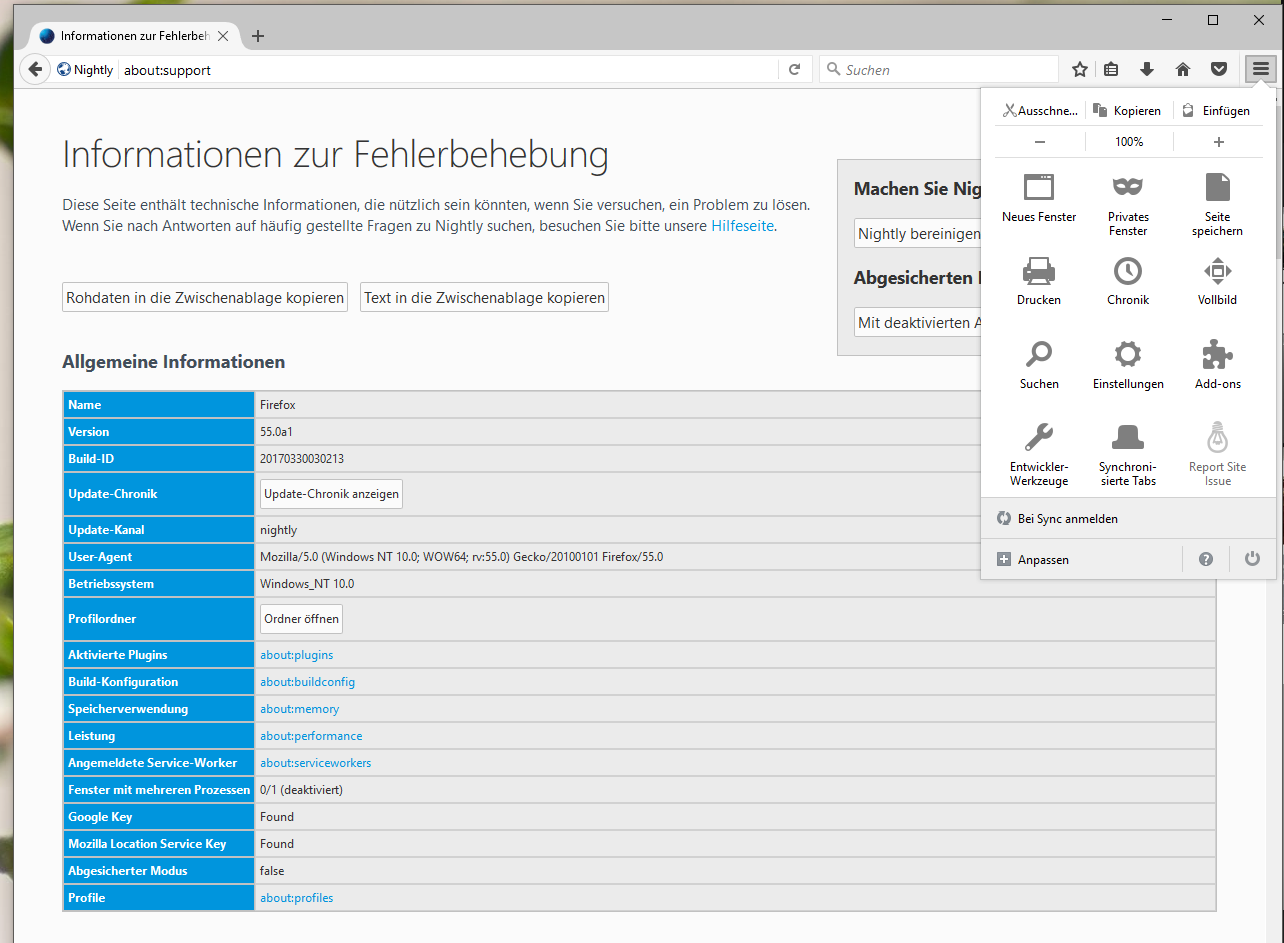Open the Pocket icon in toolbar
1284x943 pixels.
coord(1219,69)
